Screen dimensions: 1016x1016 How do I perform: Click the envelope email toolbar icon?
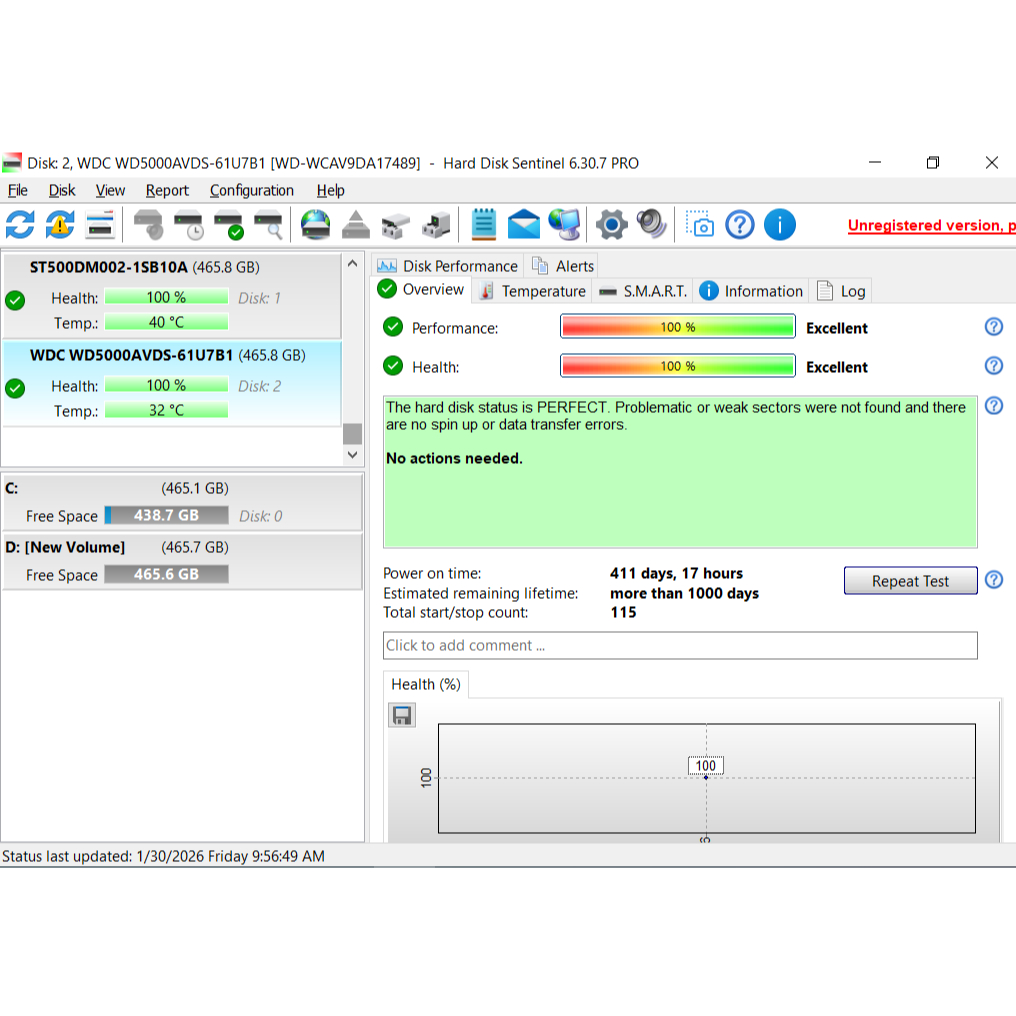coord(523,224)
